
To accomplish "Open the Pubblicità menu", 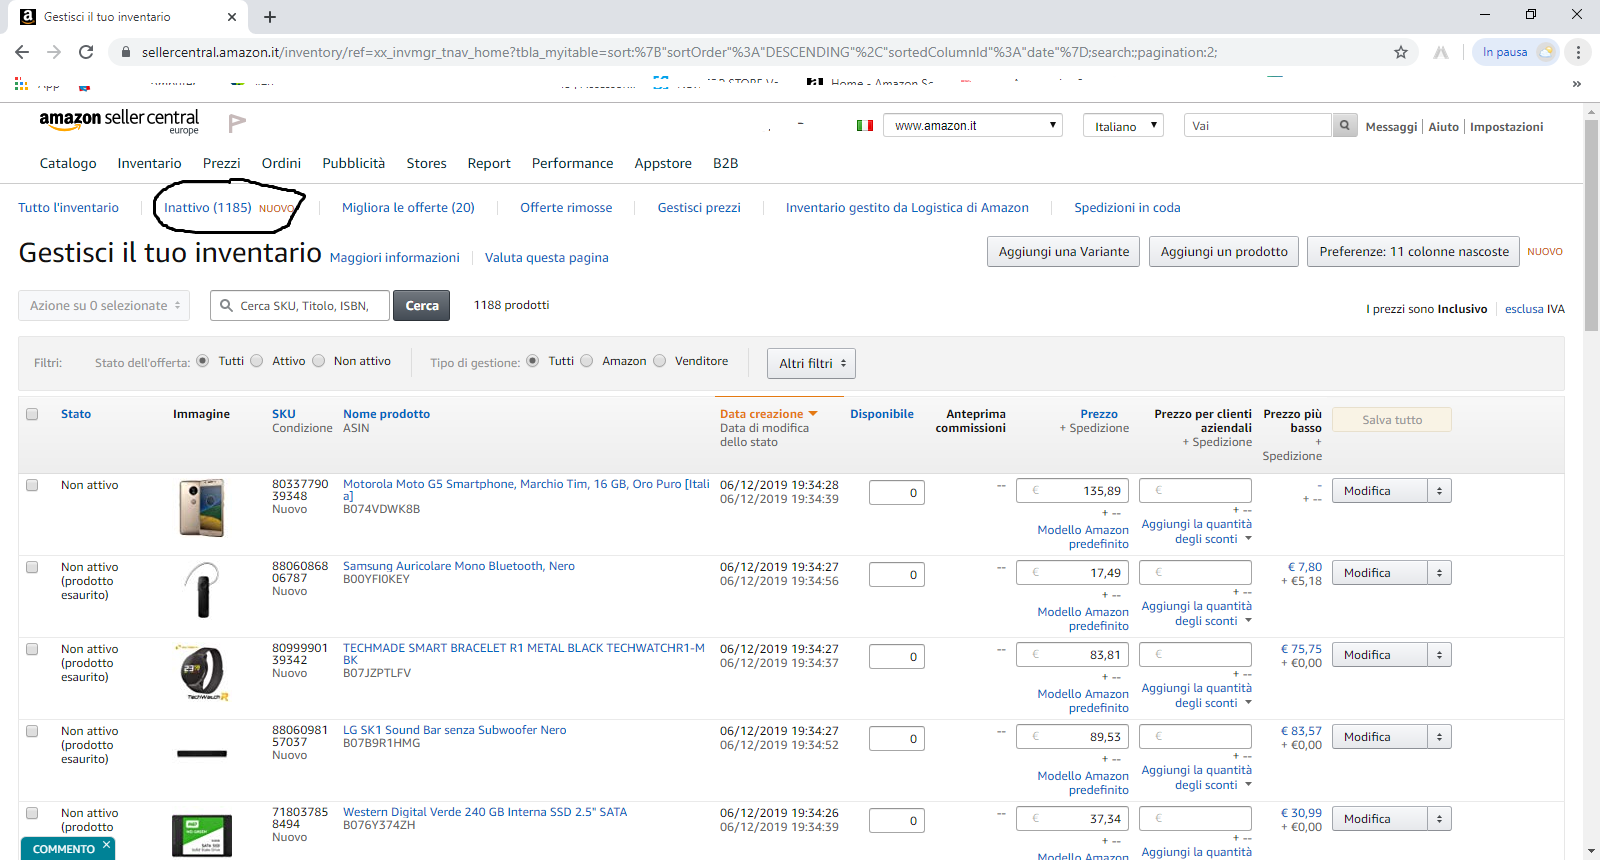I will [353, 163].
